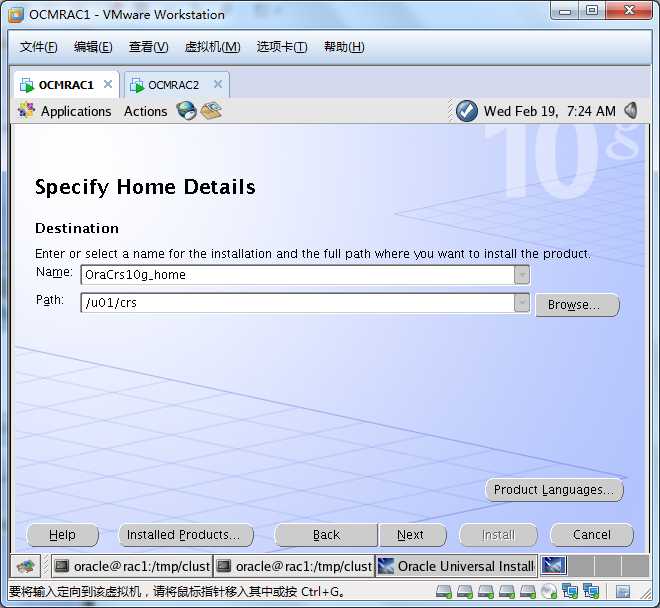Image resolution: width=660 pixels, height=608 pixels.
Task: Open the GNOME Applications menu
Action: (x=64, y=111)
